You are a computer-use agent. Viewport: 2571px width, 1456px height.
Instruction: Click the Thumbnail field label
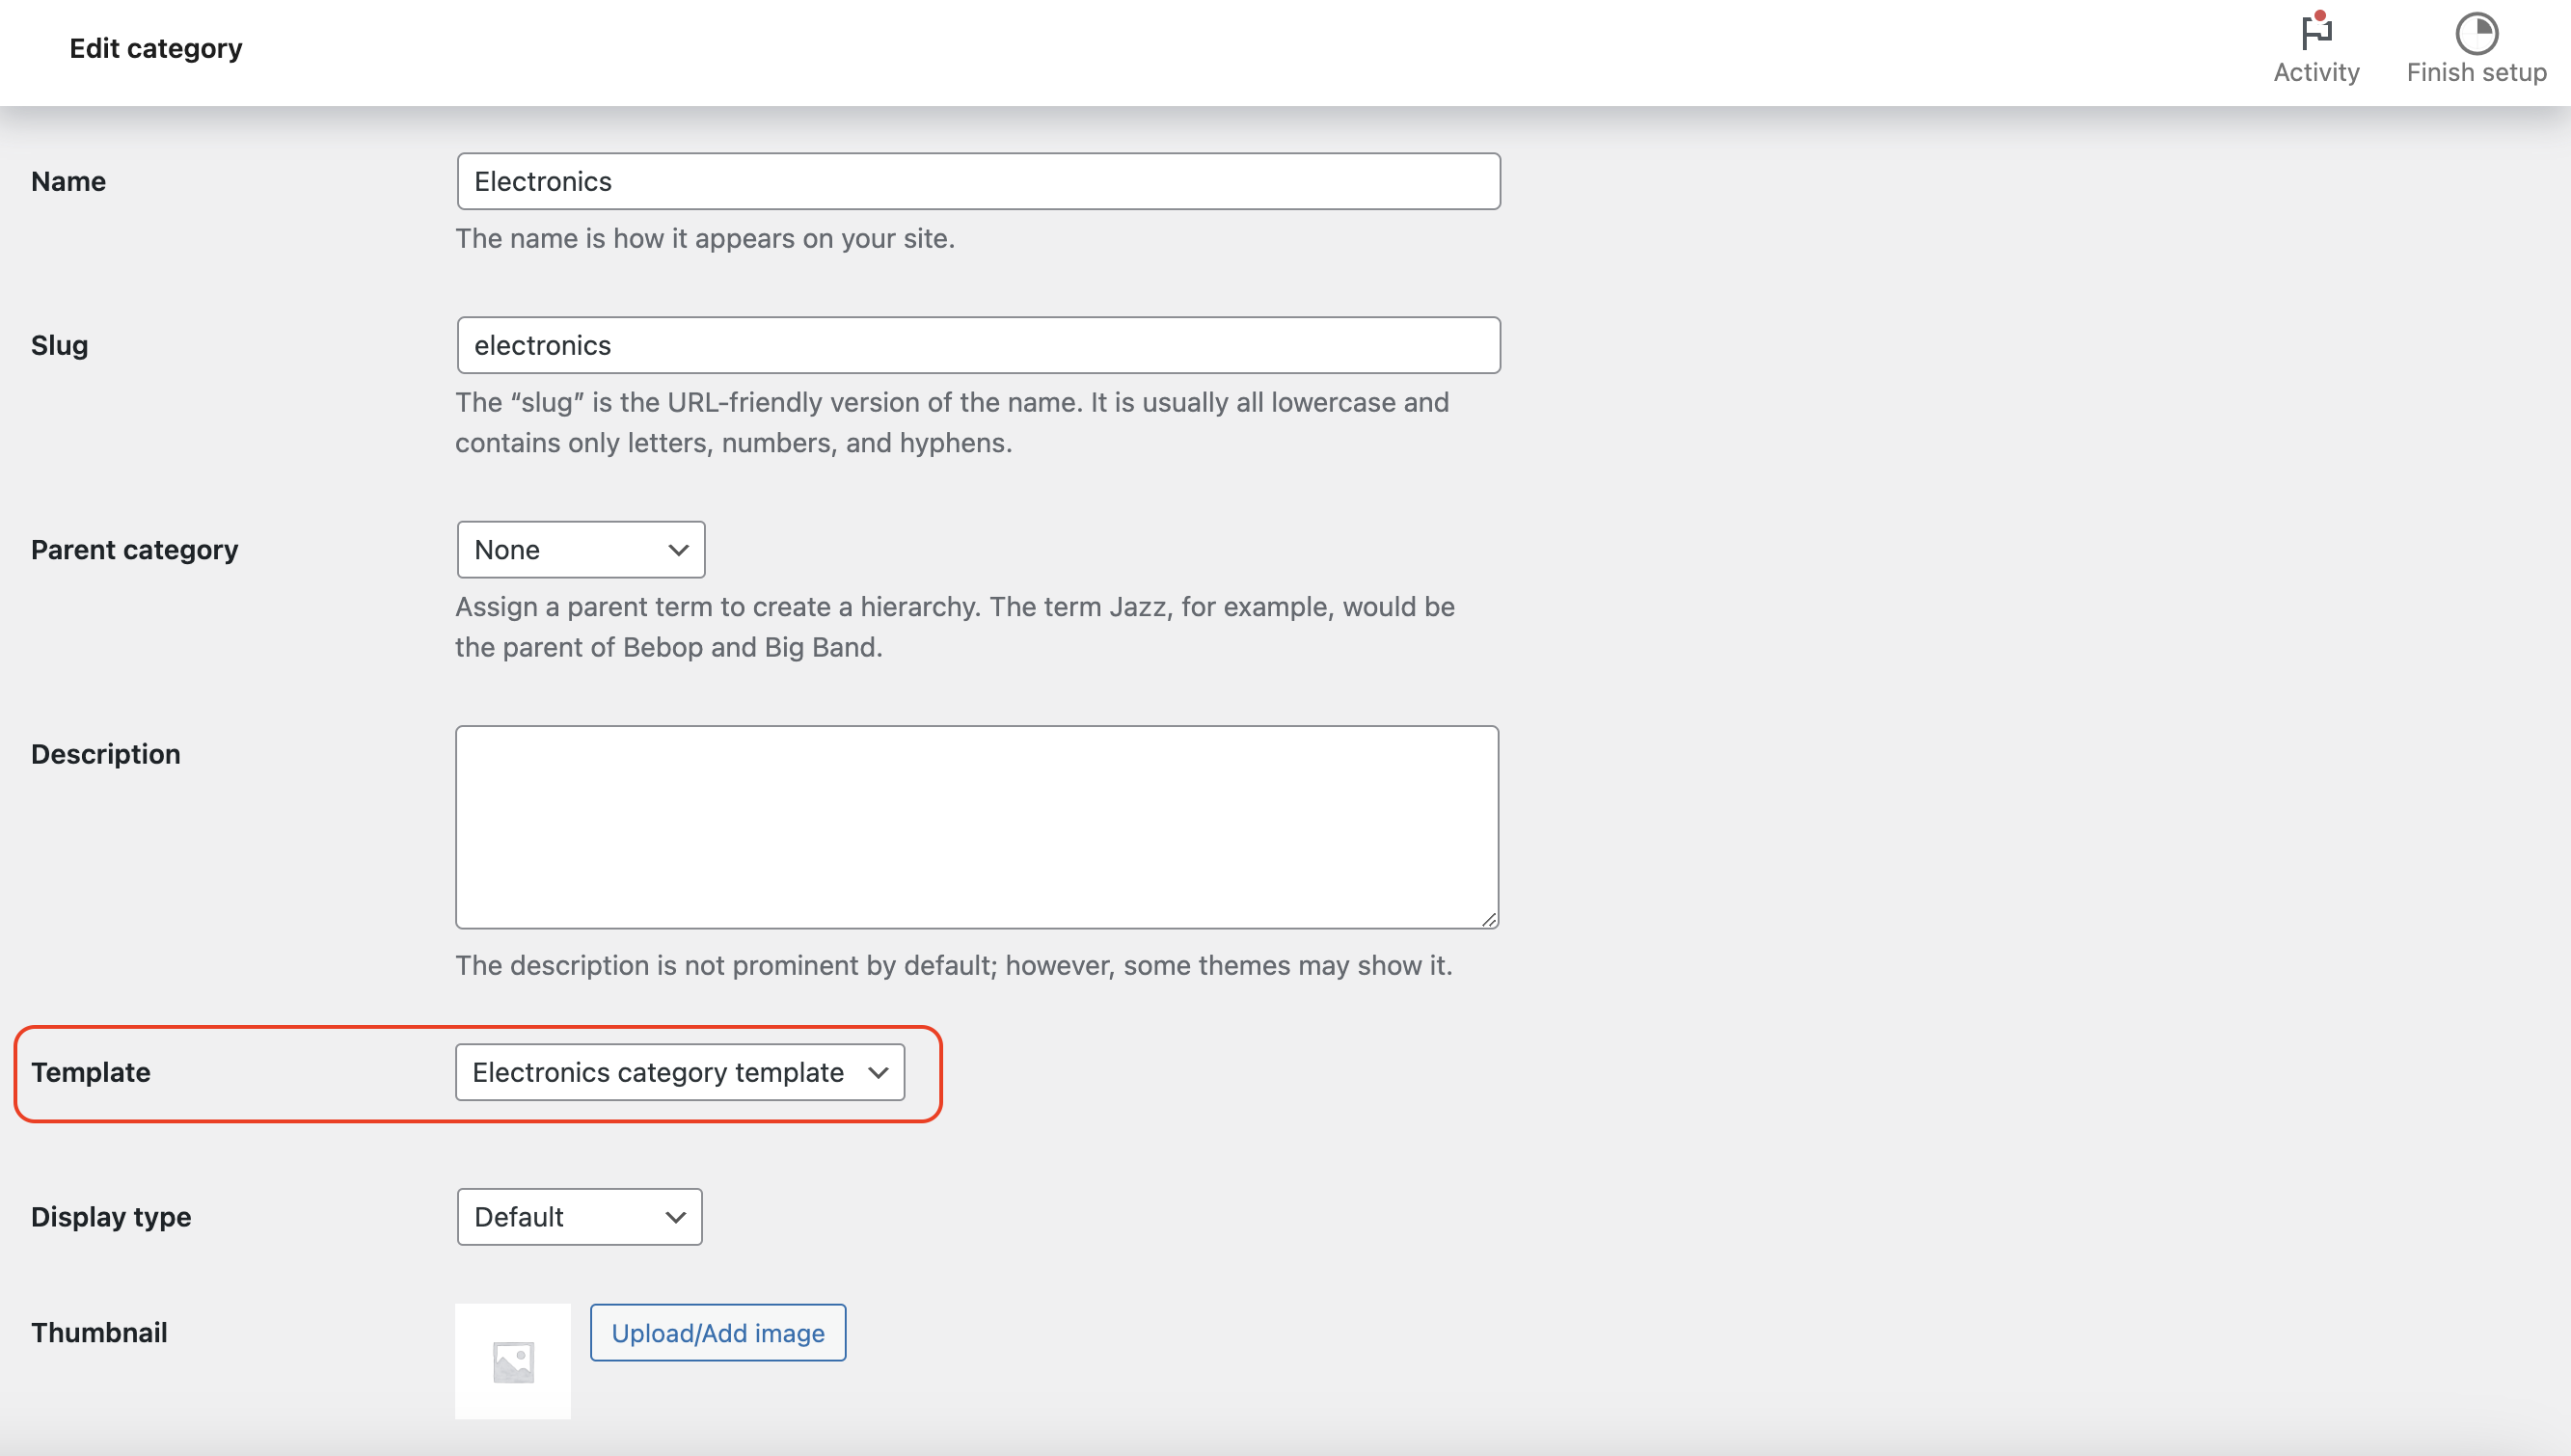pos(98,1332)
